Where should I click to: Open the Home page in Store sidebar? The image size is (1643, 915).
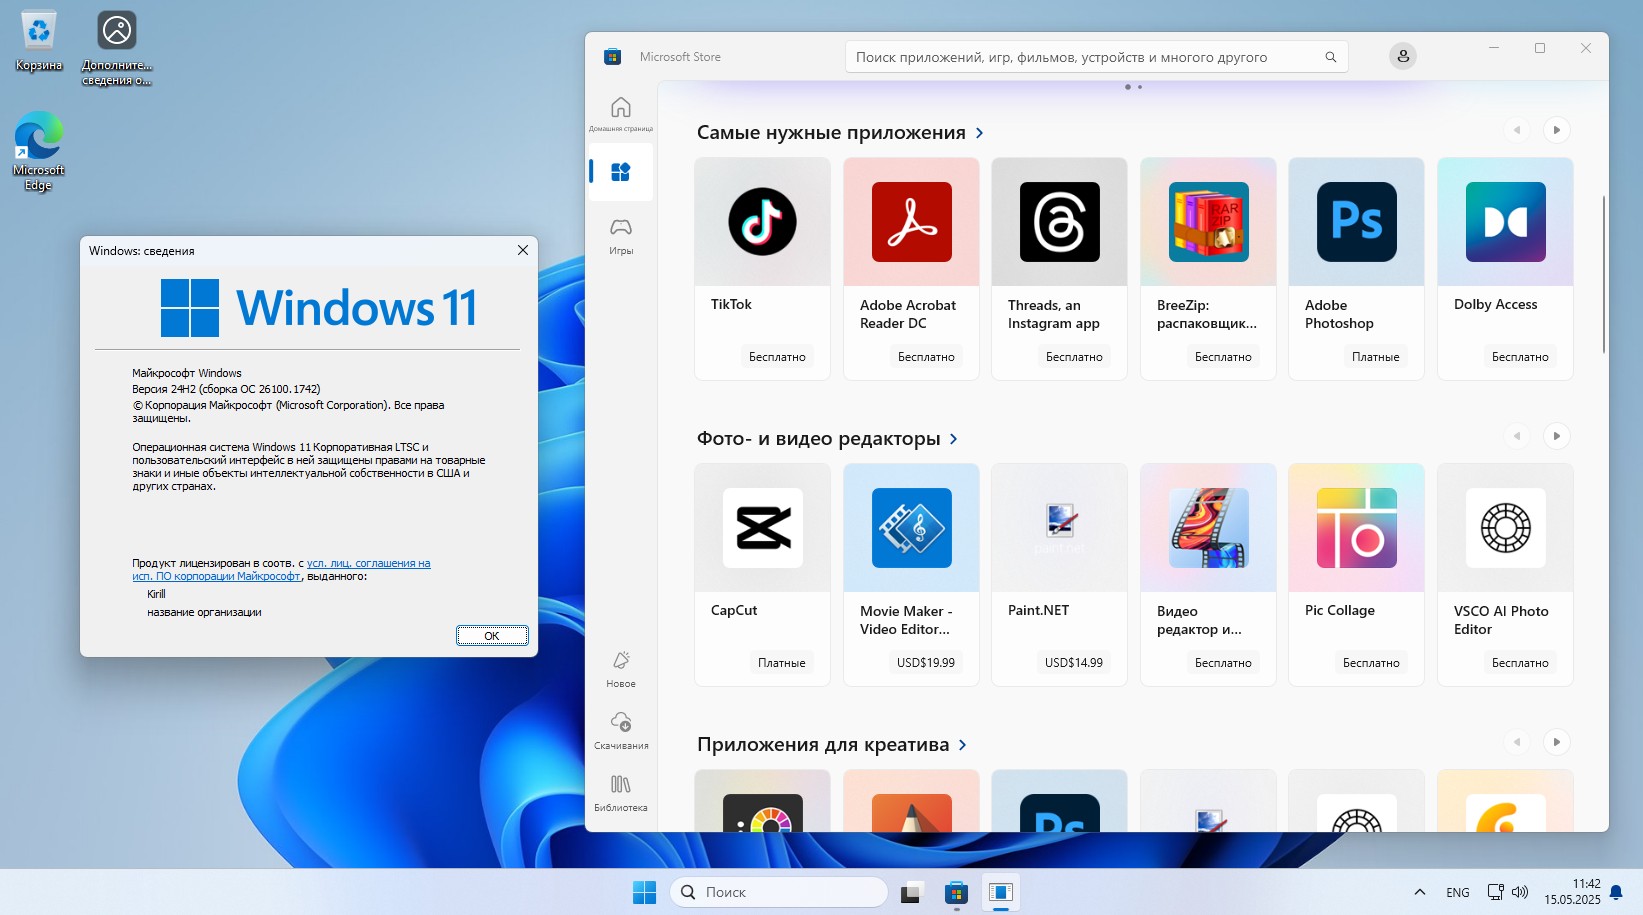coord(621,114)
